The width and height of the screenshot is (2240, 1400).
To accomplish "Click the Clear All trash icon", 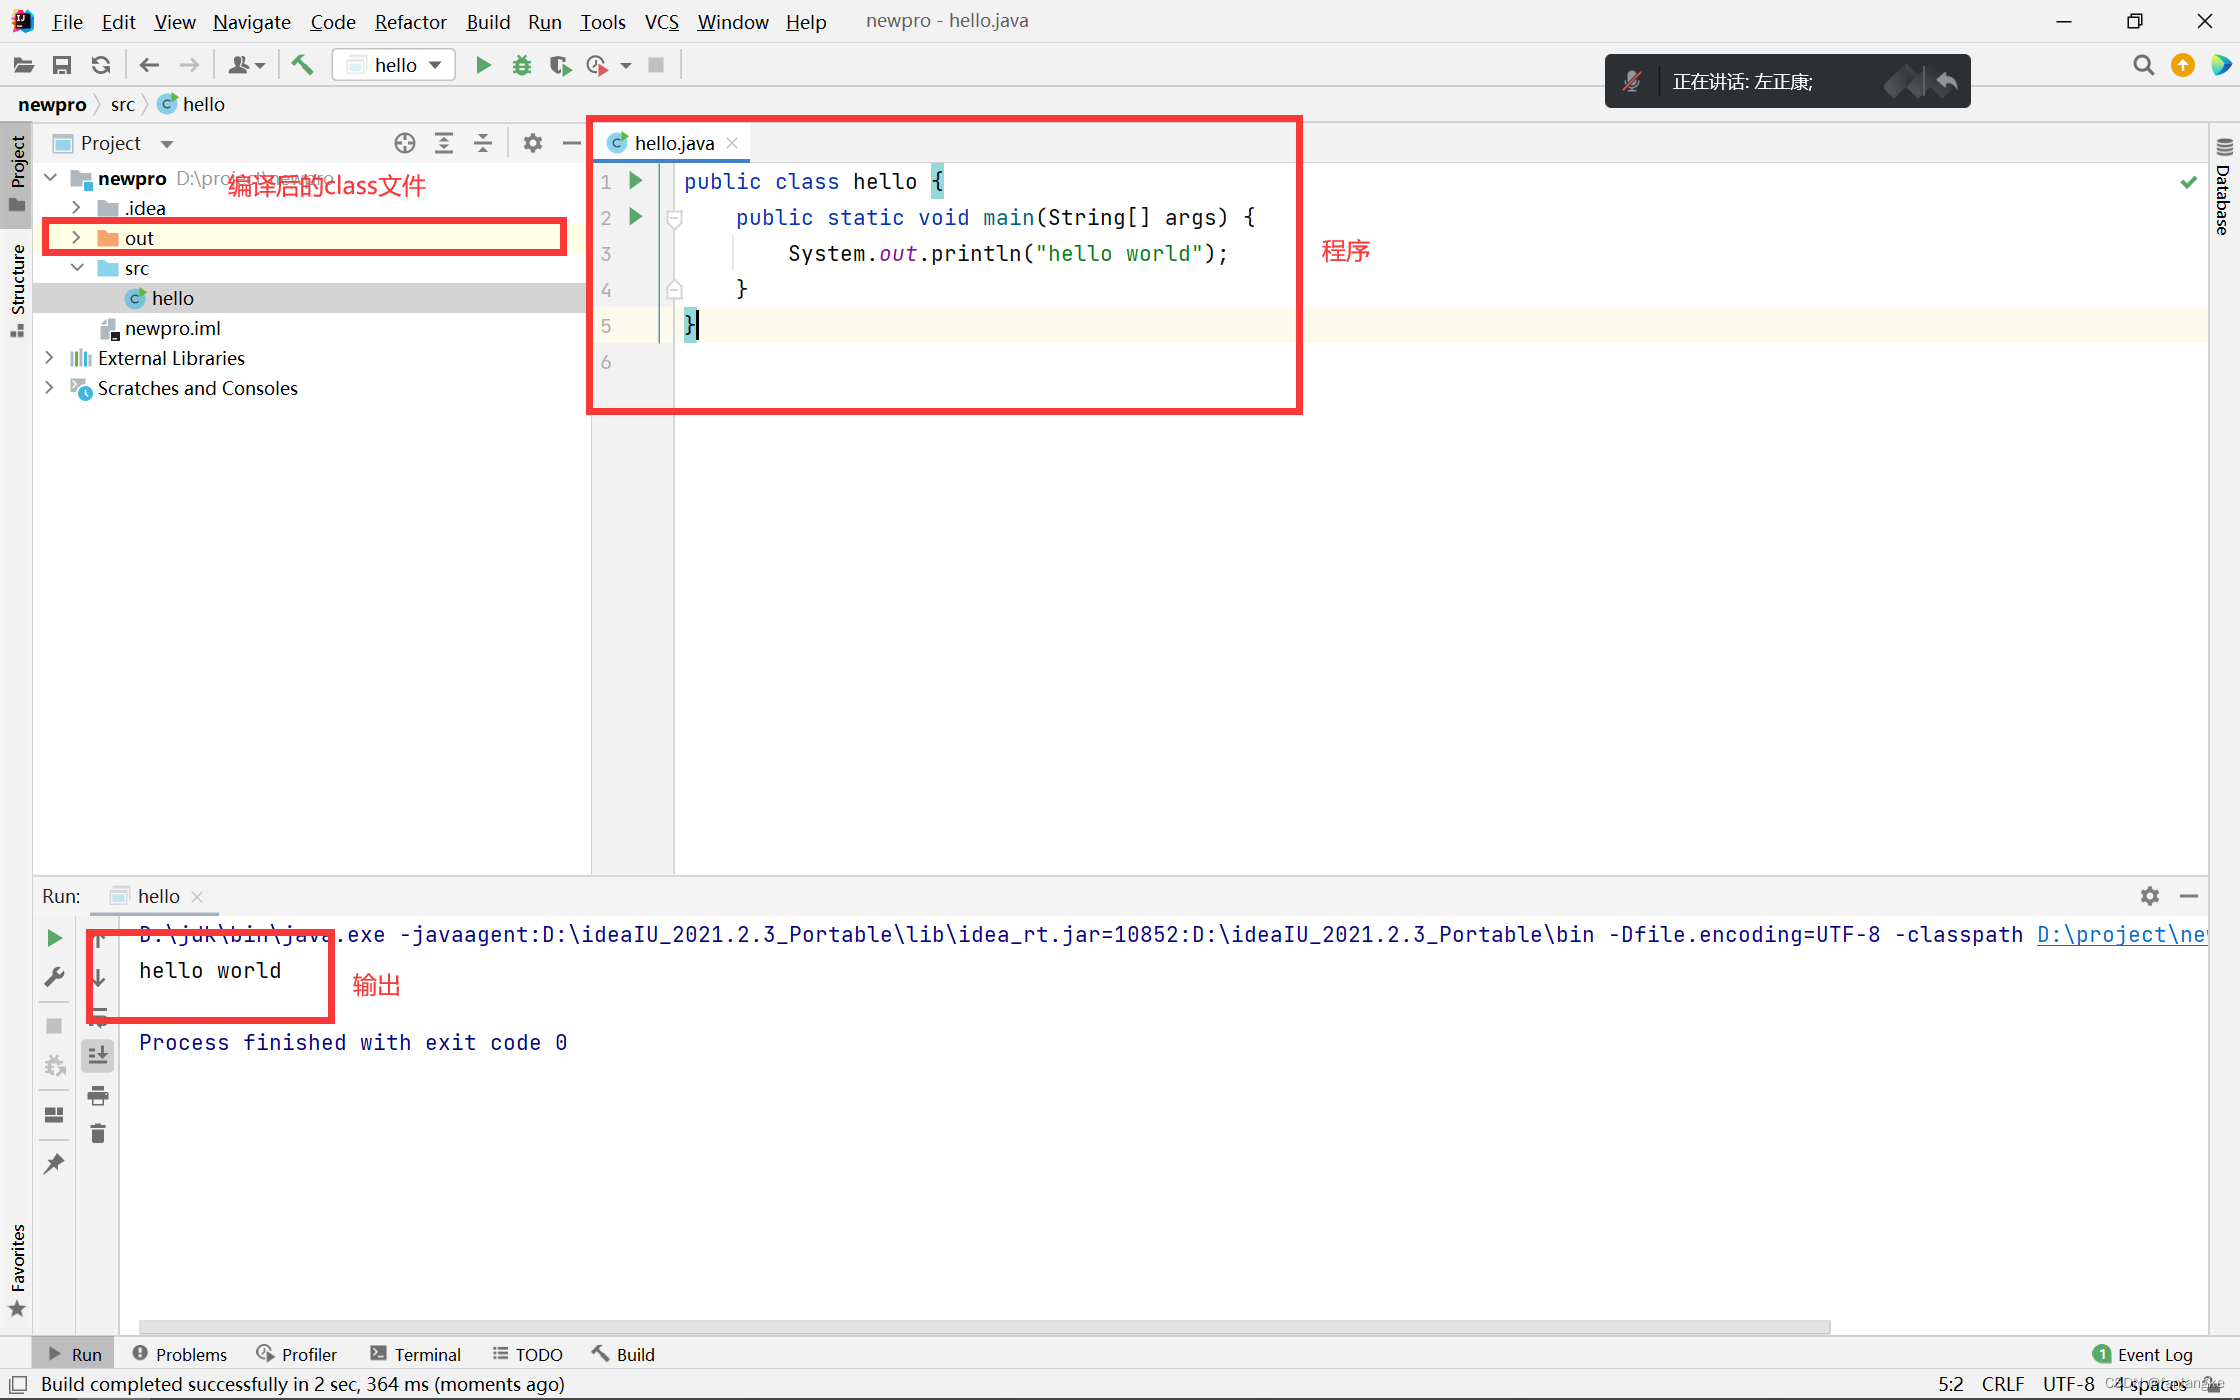I will pyautogui.click(x=98, y=1134).
